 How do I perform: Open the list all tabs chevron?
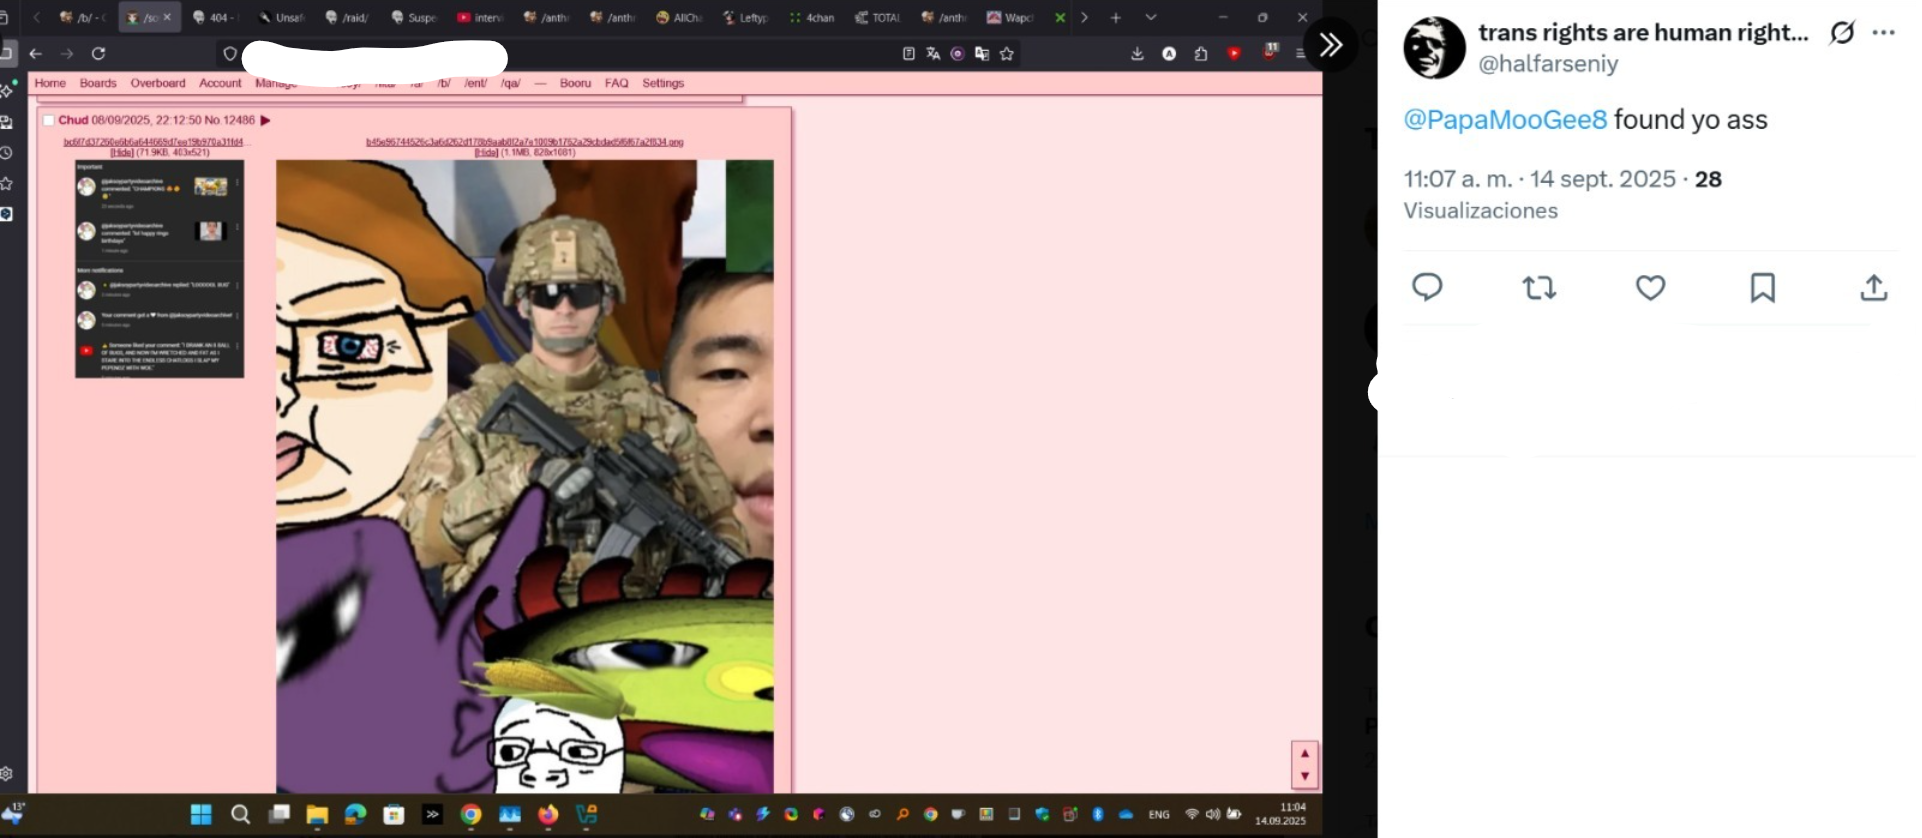pos(1151,17)
